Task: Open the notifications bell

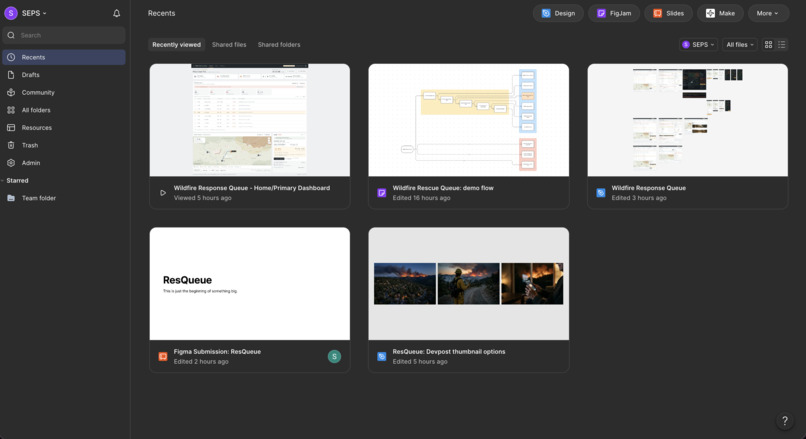Action: [117, 13]
